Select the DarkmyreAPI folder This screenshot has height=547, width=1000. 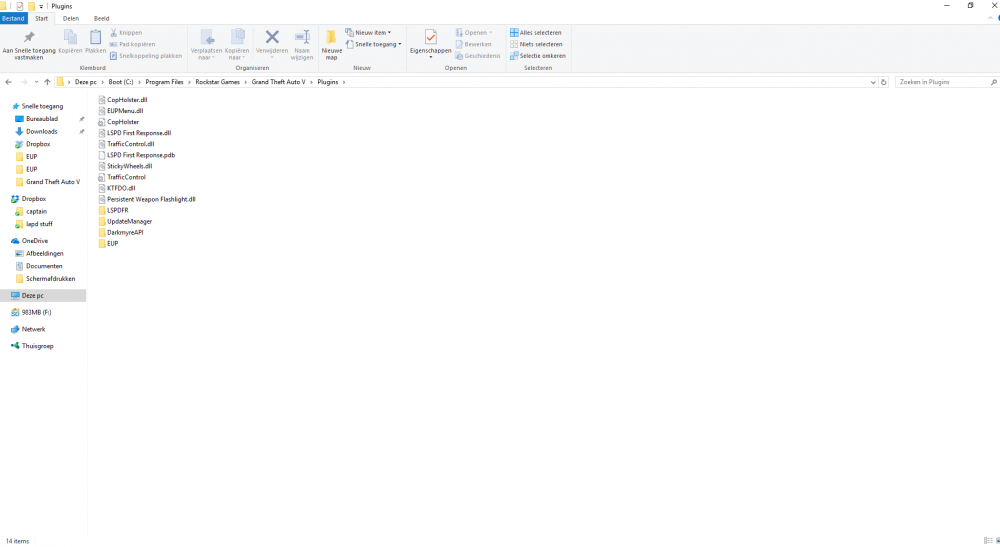tap(125, 232)
